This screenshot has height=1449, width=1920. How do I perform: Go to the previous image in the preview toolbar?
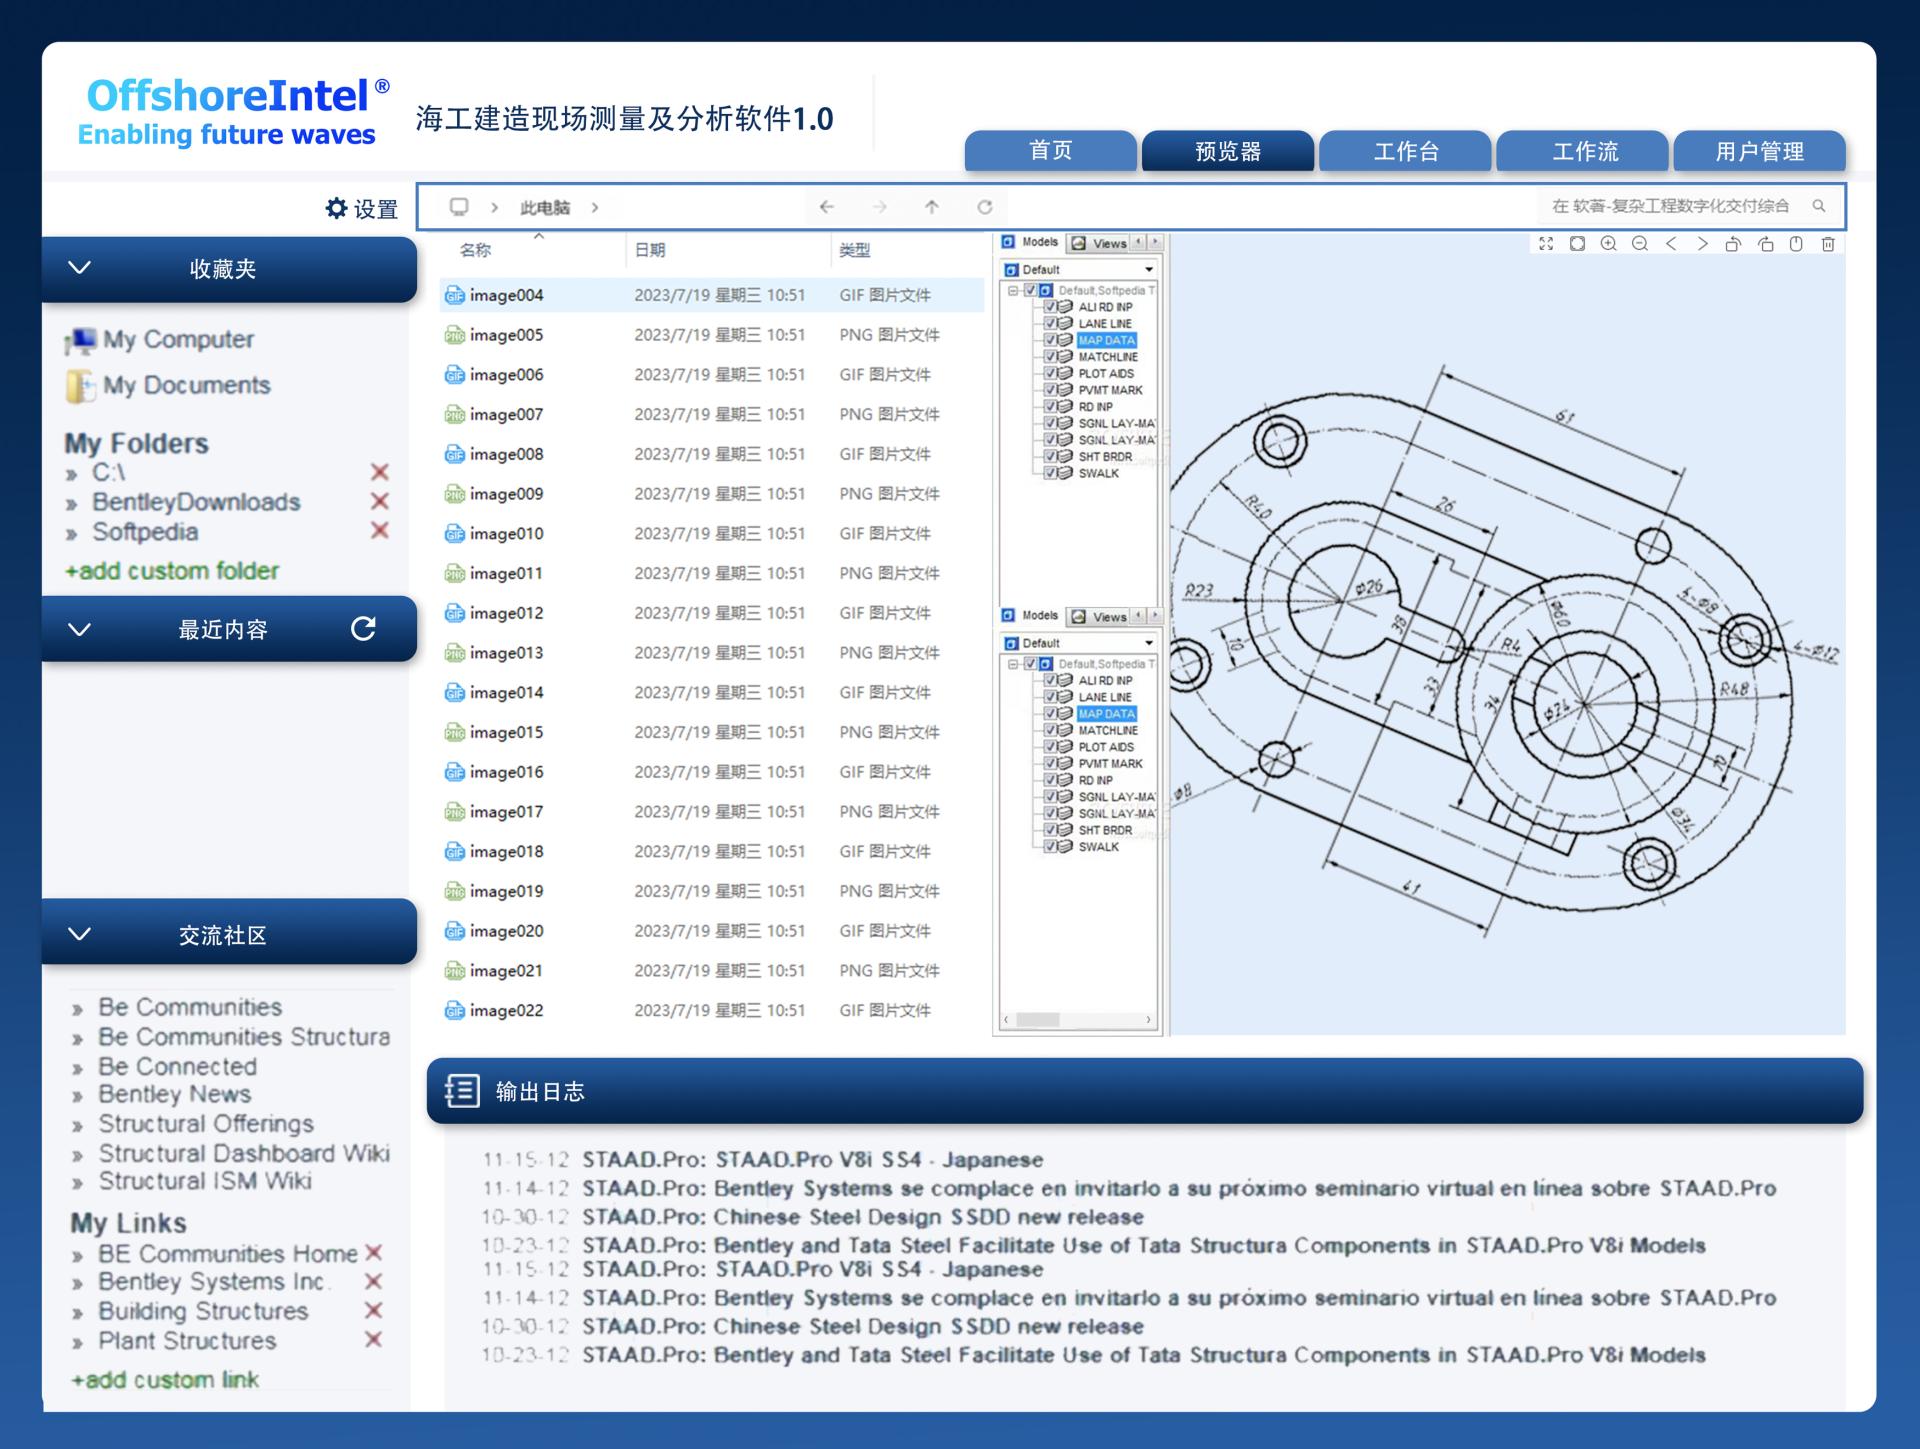pos(1671,244)
